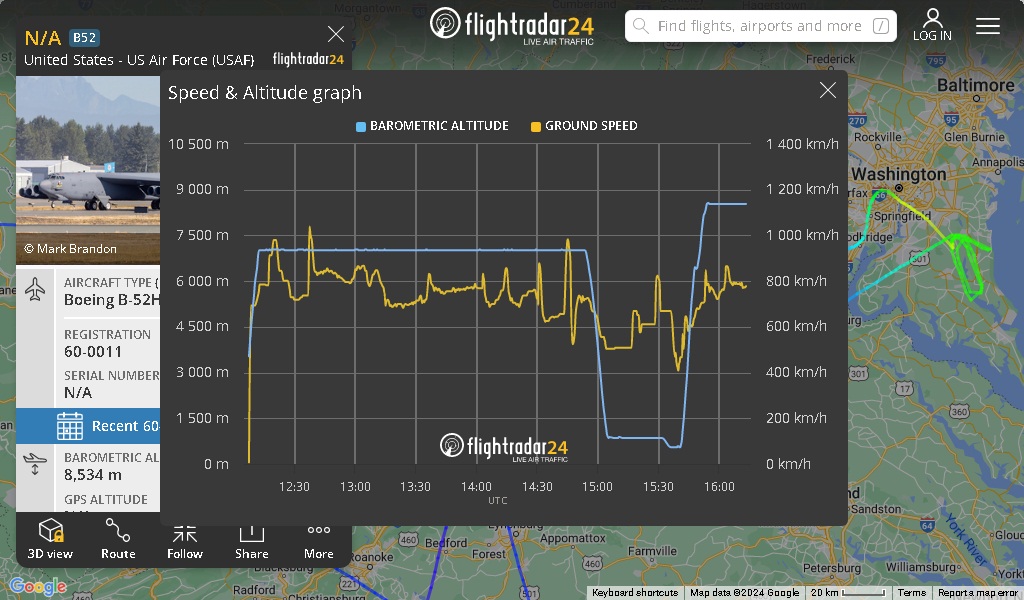Click the 8,534 m barometric altitude value

point(93,475)
